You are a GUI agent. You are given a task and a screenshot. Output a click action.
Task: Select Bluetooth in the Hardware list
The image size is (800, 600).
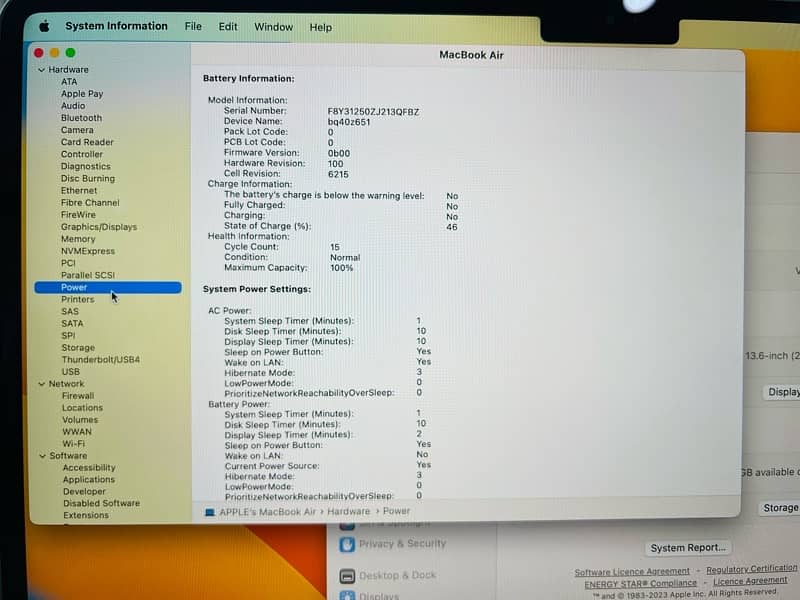(x=81, y=118)
